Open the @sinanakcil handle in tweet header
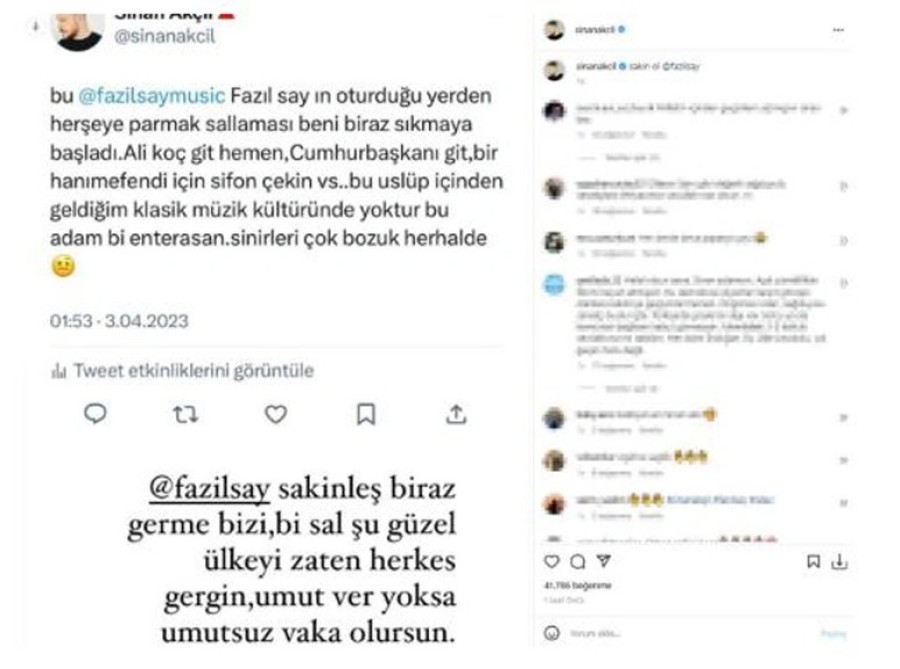This screenshot has height=669, width=900. 164,36
